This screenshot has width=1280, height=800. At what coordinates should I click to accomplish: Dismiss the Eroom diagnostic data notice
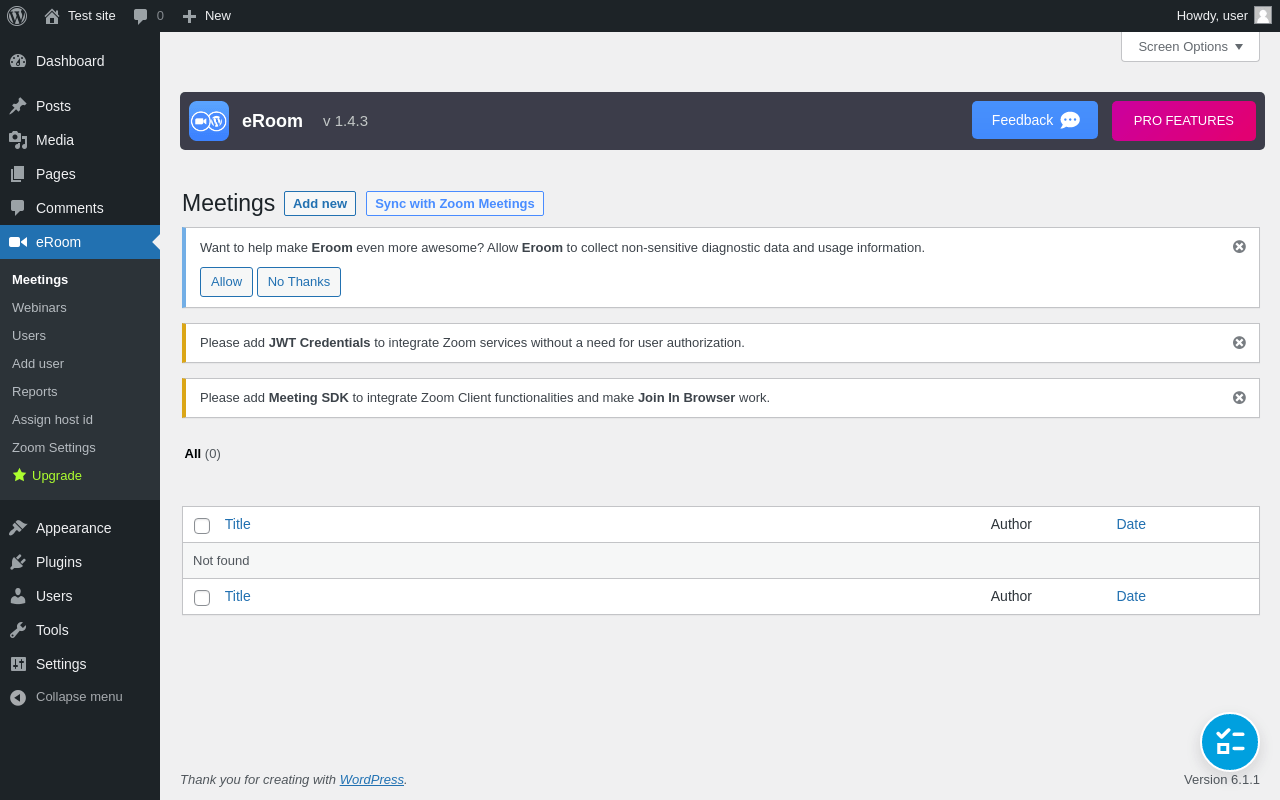point(1239,247)
